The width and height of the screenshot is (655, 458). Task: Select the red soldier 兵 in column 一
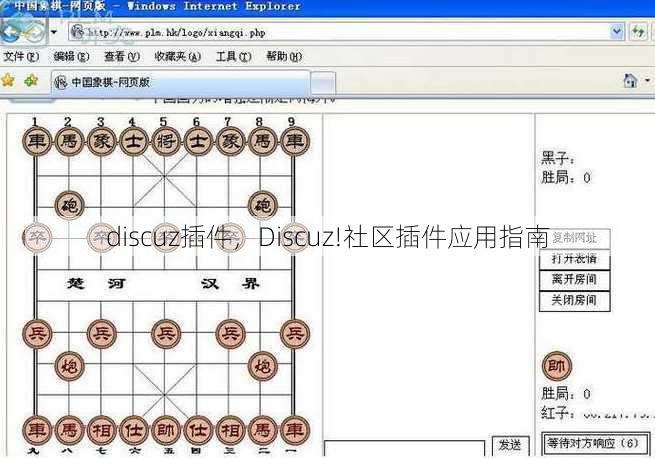click(295, 334)
